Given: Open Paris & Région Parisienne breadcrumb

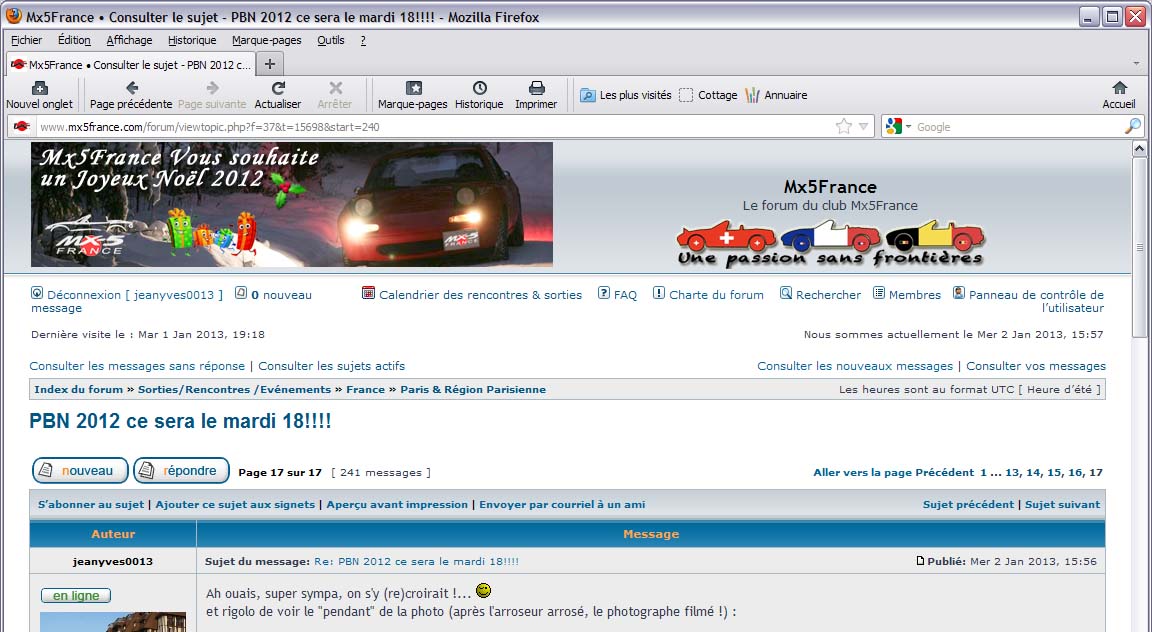Looking at the screenshot, I should pyautogui.click(x=473, y=389).
